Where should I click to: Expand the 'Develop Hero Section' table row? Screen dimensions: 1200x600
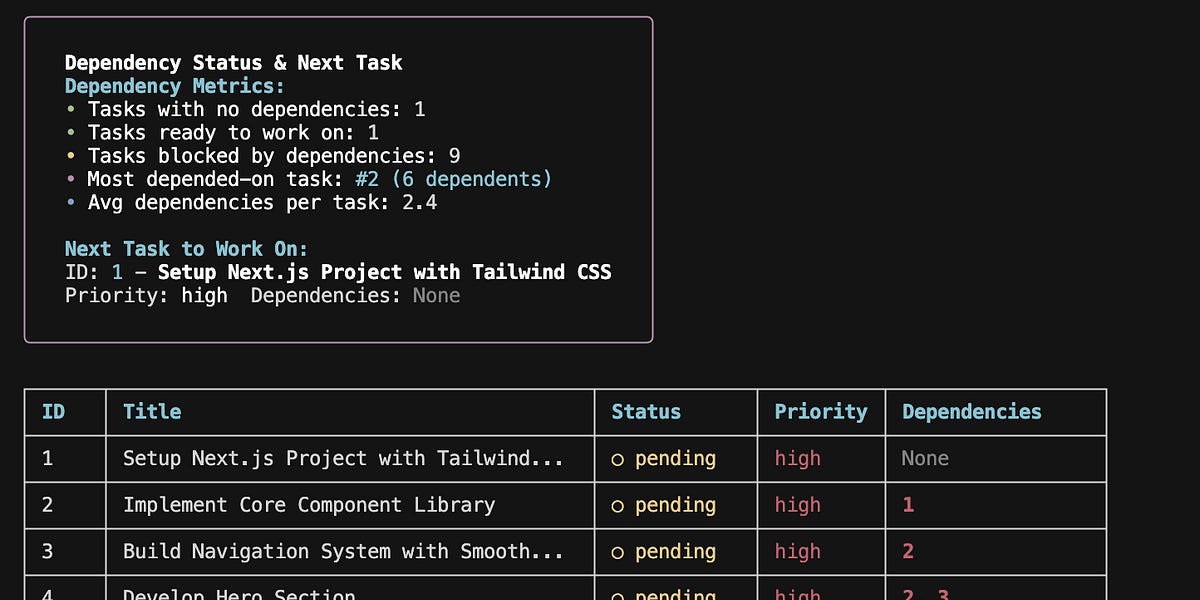[238, 592]
